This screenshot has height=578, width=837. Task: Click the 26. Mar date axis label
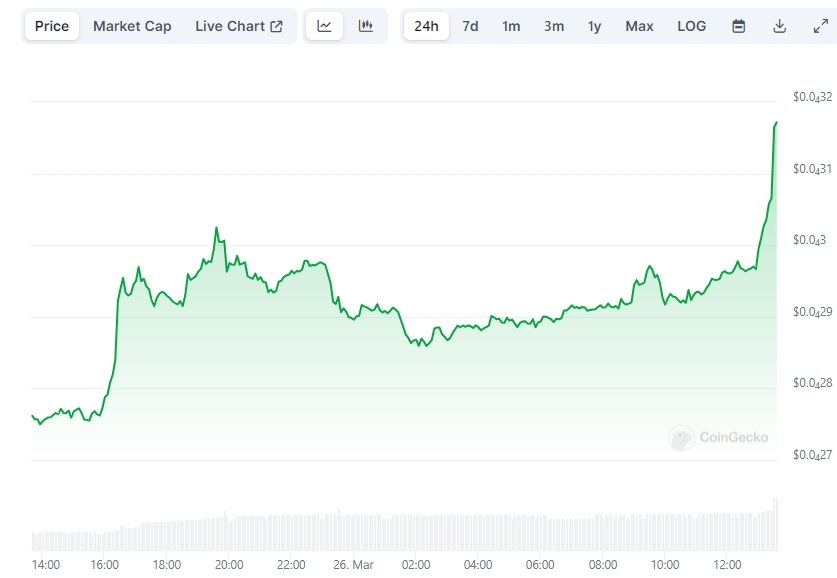(x=353, y=564)
